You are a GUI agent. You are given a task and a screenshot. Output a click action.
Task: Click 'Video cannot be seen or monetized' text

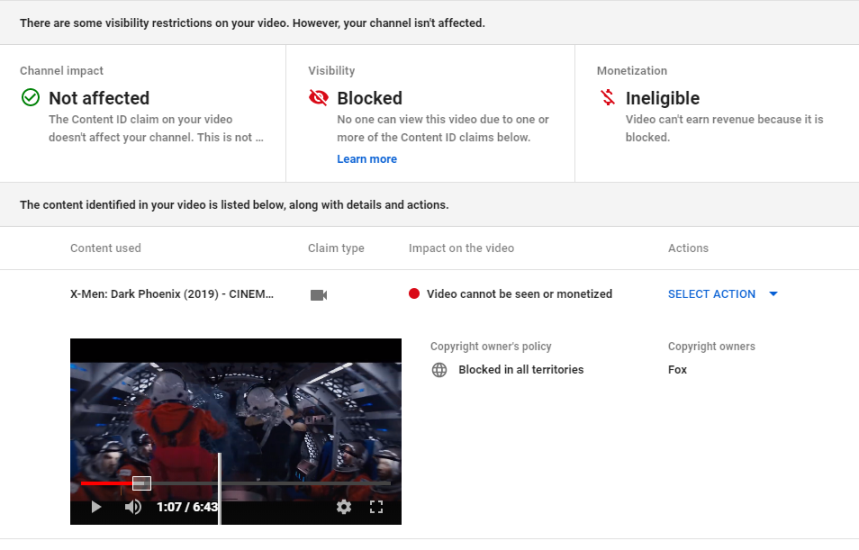click(519, 294)
